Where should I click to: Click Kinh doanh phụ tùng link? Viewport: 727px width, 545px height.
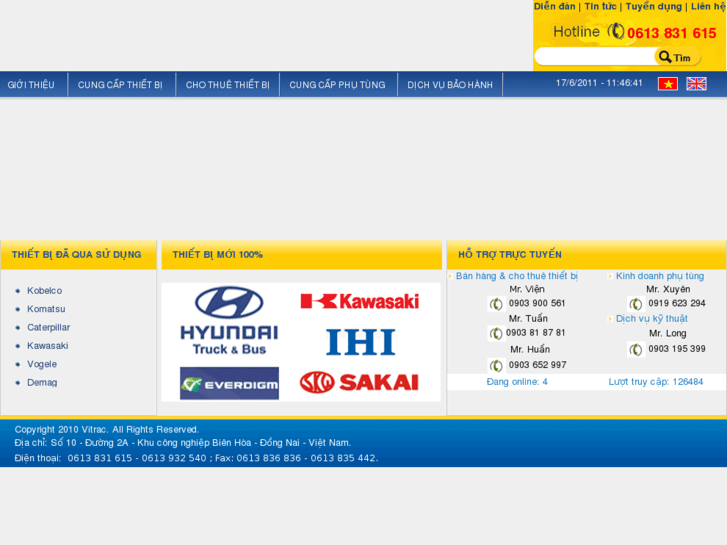(660, 276)
